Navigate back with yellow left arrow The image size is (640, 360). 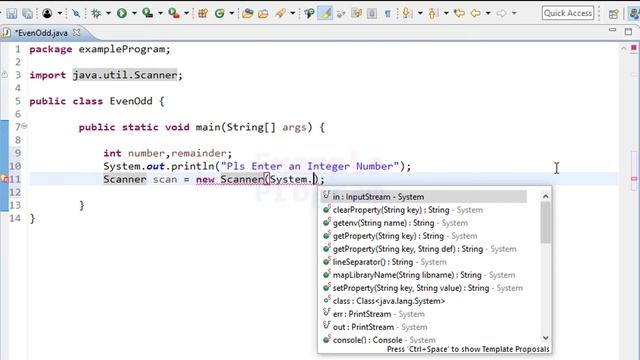(476, 13)
